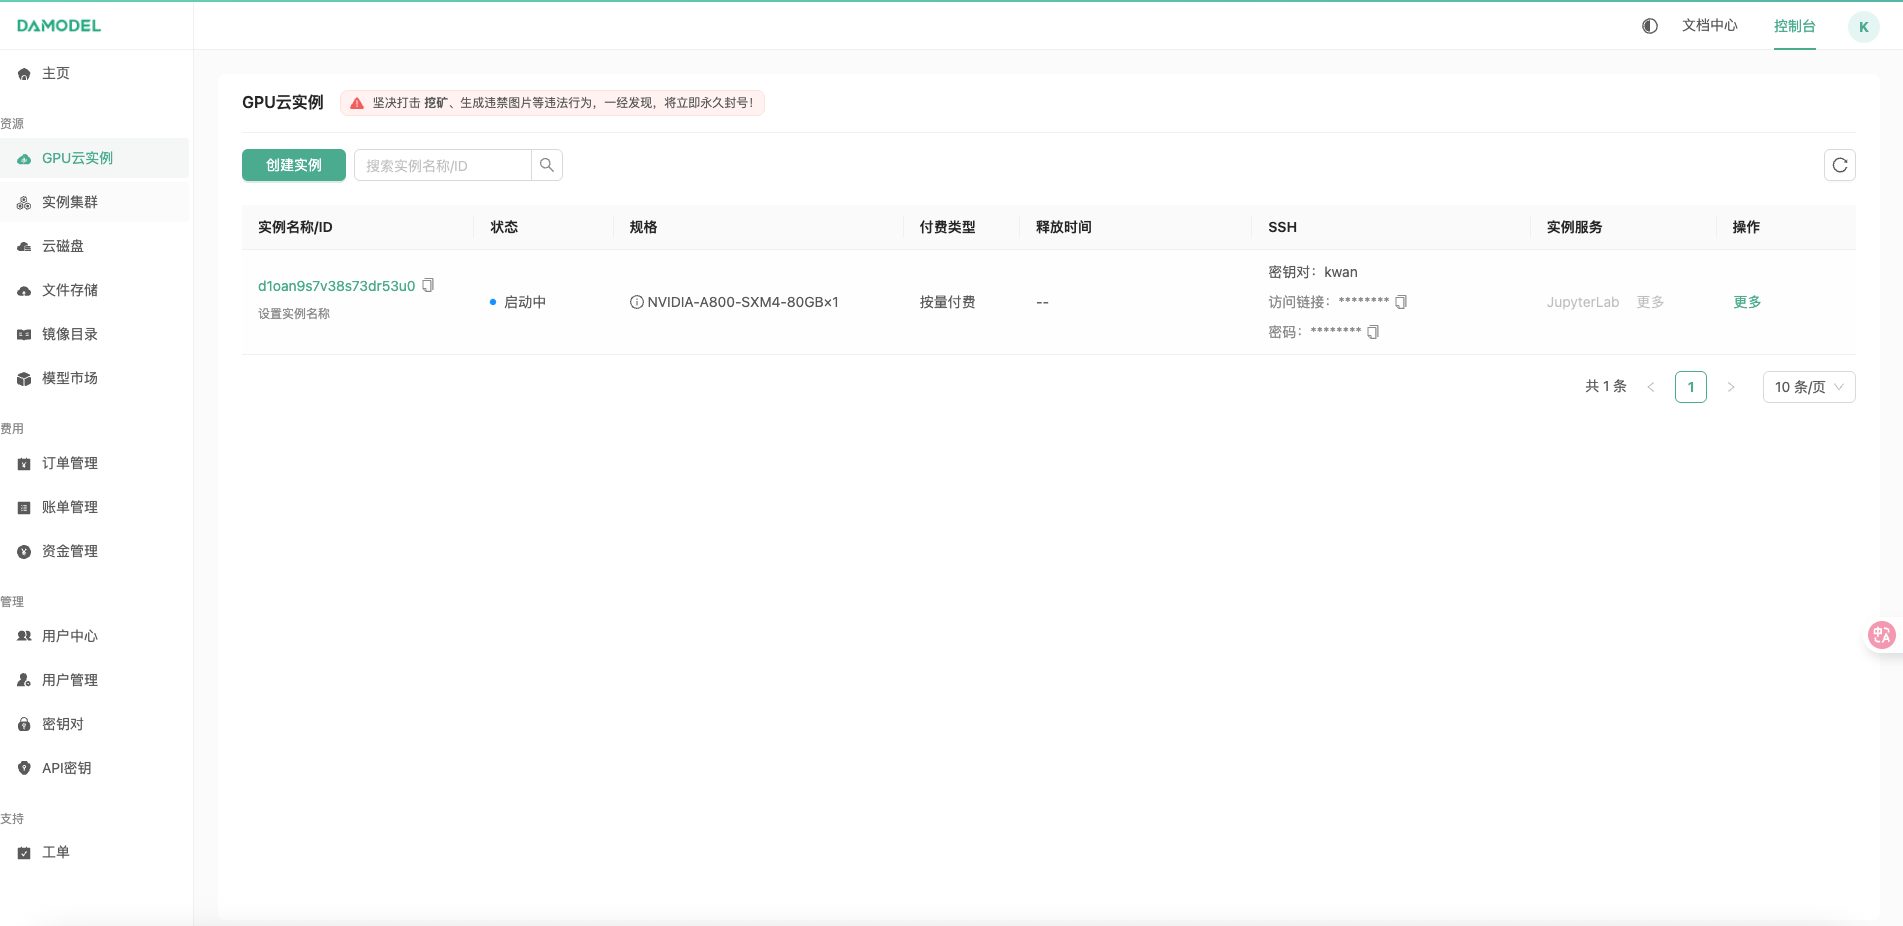Screen dimensions: 1903x926
Task: Click the search magnifier icon
Action: pos(547,165)
